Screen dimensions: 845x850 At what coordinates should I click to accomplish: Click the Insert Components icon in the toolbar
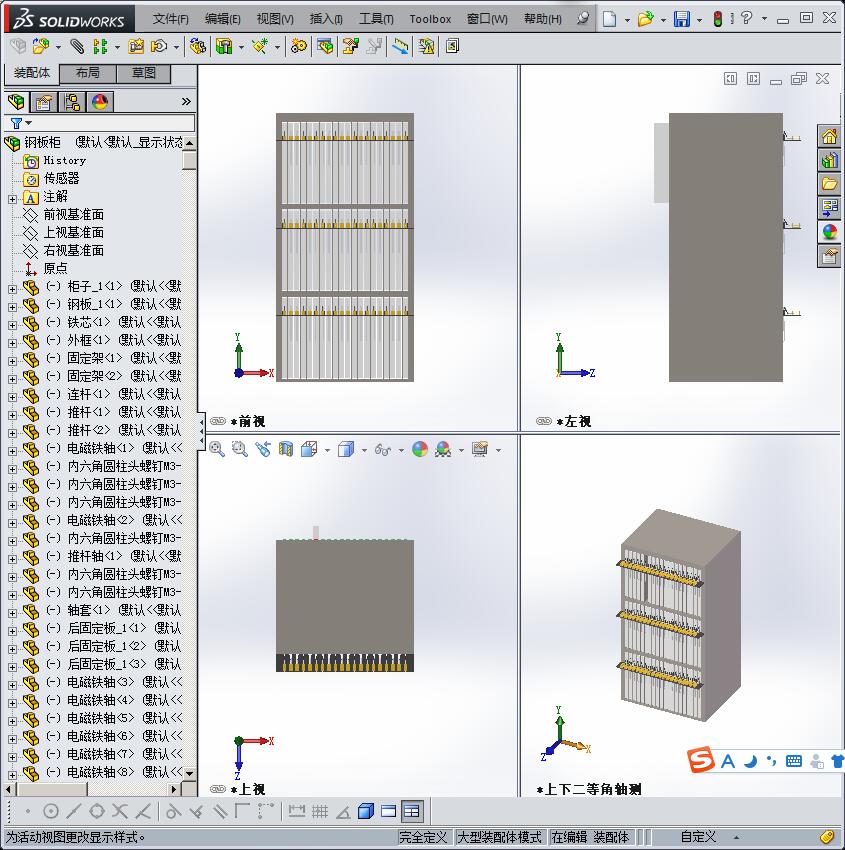41,46
